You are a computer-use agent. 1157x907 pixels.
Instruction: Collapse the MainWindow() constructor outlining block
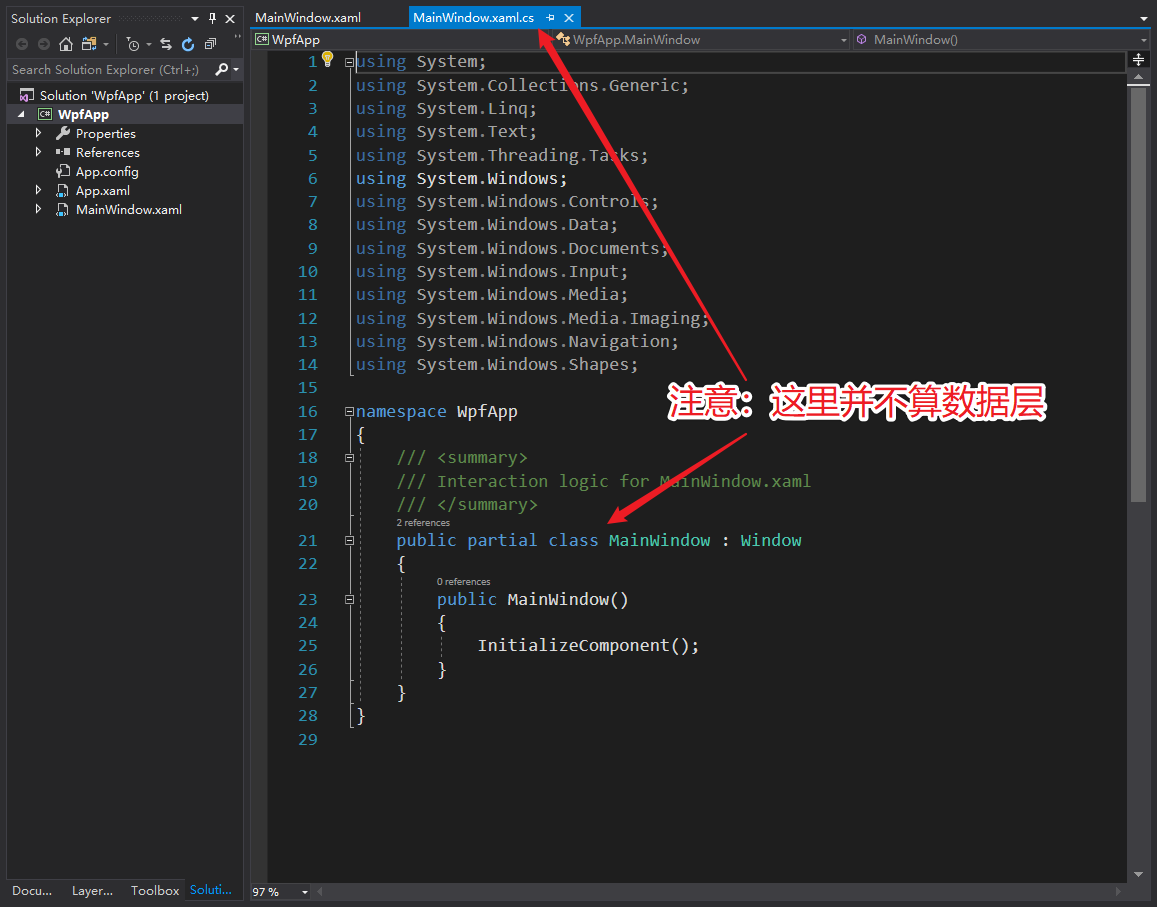350,600
